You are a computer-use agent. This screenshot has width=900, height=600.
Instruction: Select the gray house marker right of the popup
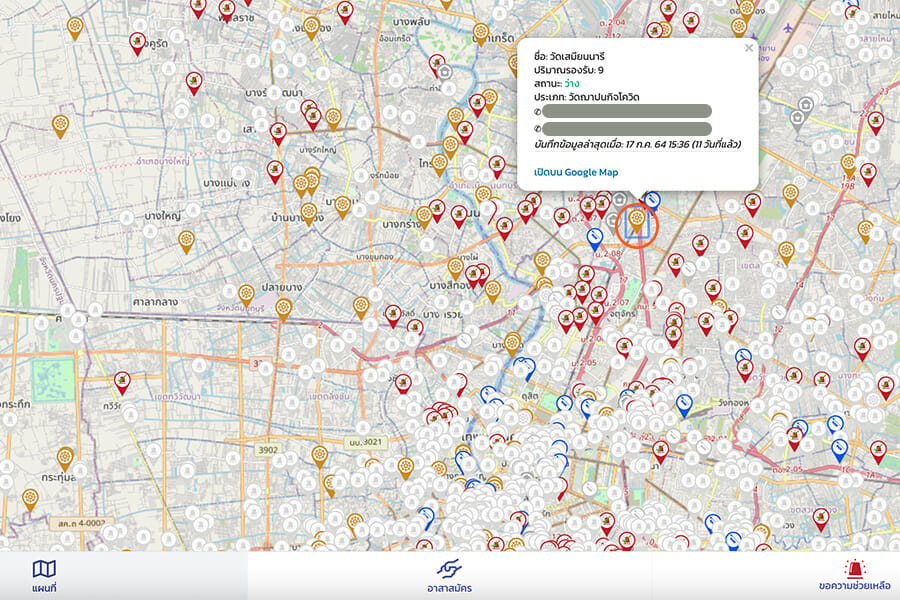tap(797, 118)
